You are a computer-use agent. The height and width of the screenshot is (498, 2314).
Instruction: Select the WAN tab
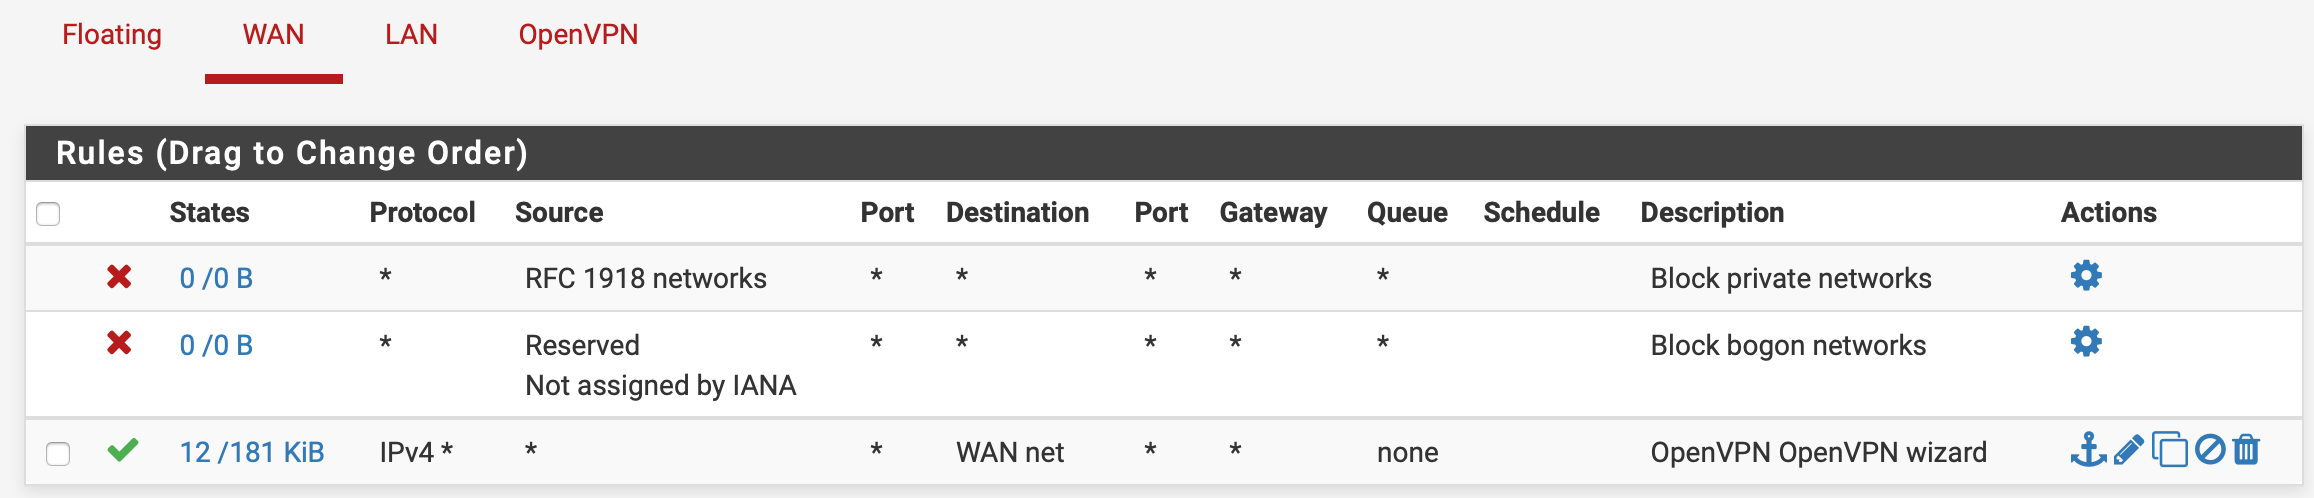(x=273, y=35)
